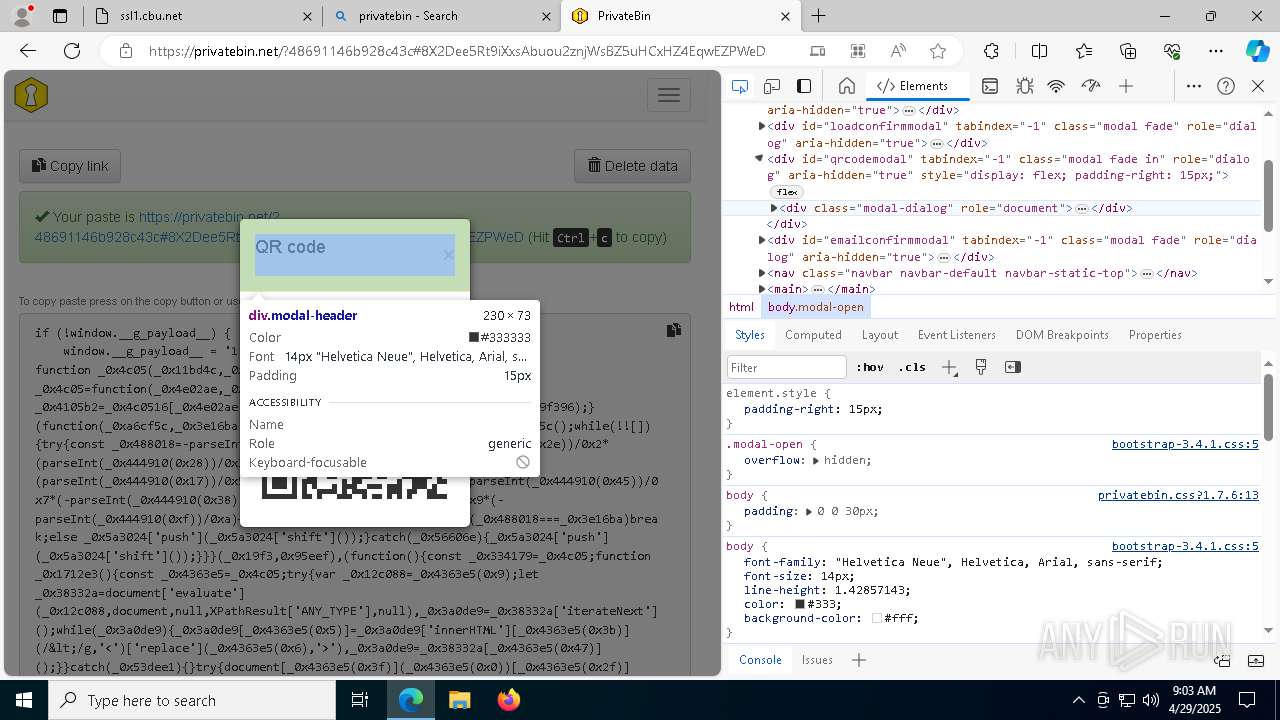Expand the emailconfirmmodal div node
This screenshot has width=1280, height=720.
coord(762,240)
